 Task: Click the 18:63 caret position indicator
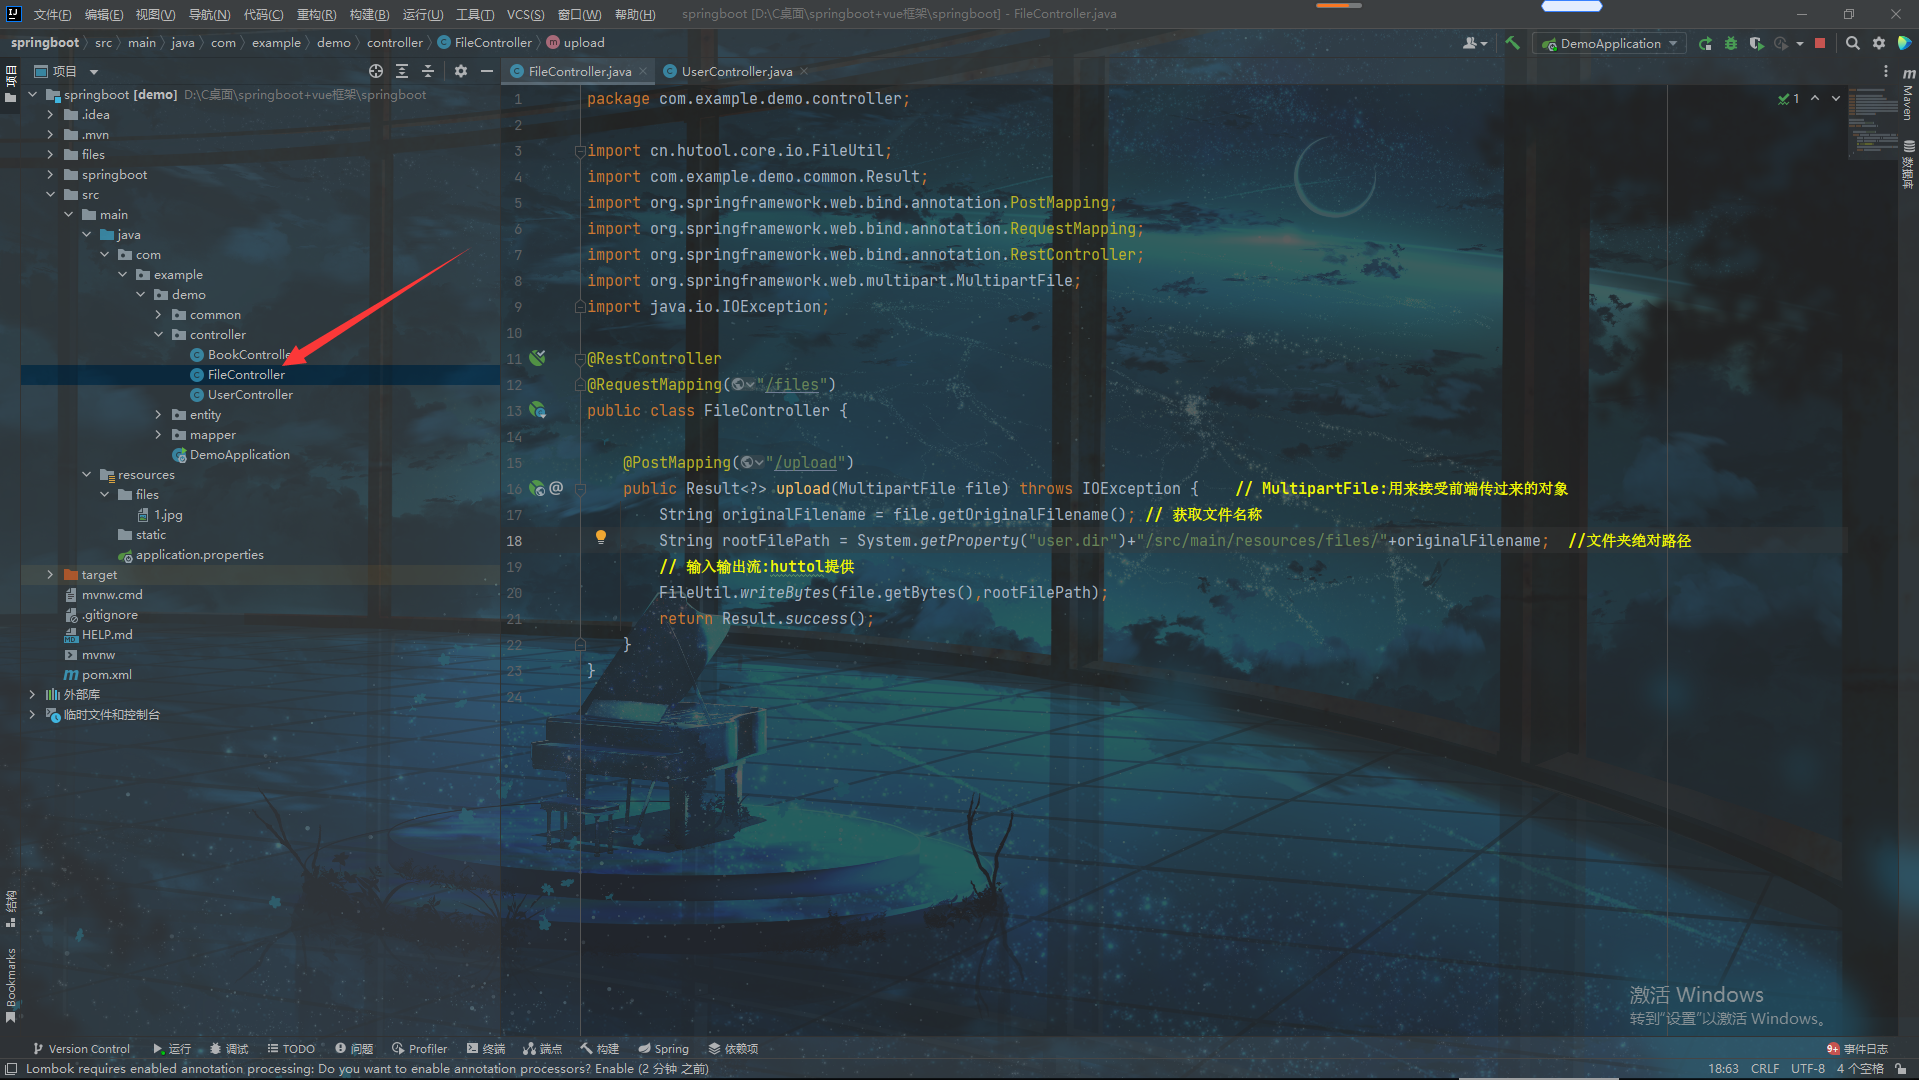coord(1723,1068)
